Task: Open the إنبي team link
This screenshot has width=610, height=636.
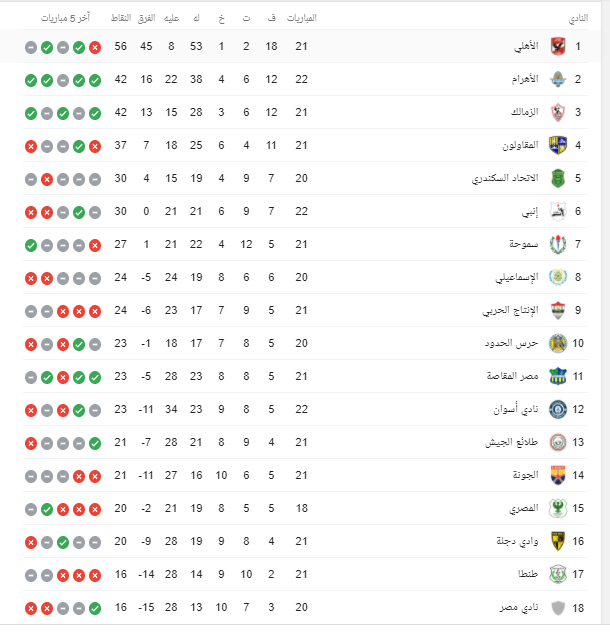Action: point(530,212)
